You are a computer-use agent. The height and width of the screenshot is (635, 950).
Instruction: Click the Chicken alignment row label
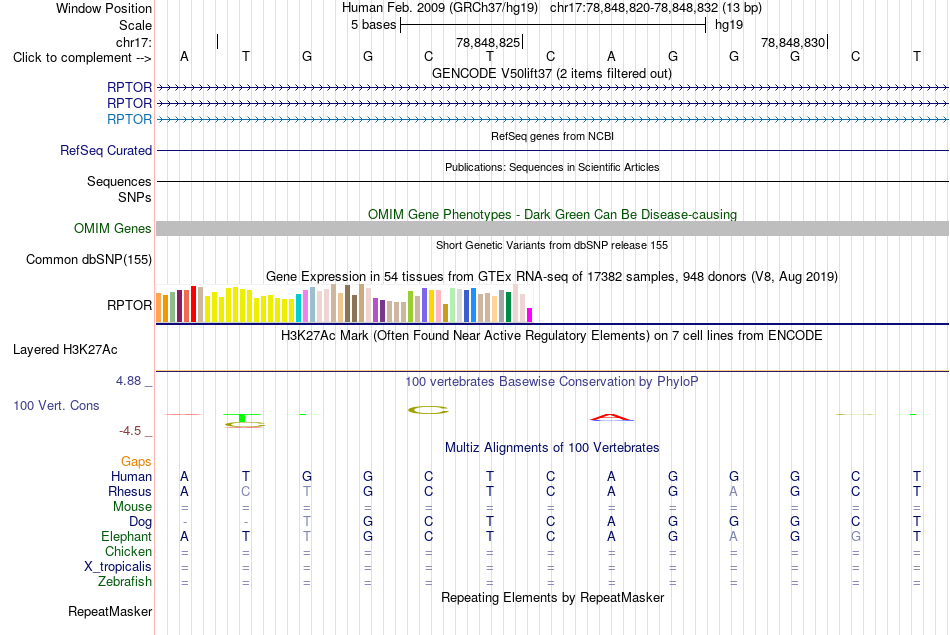128,551
